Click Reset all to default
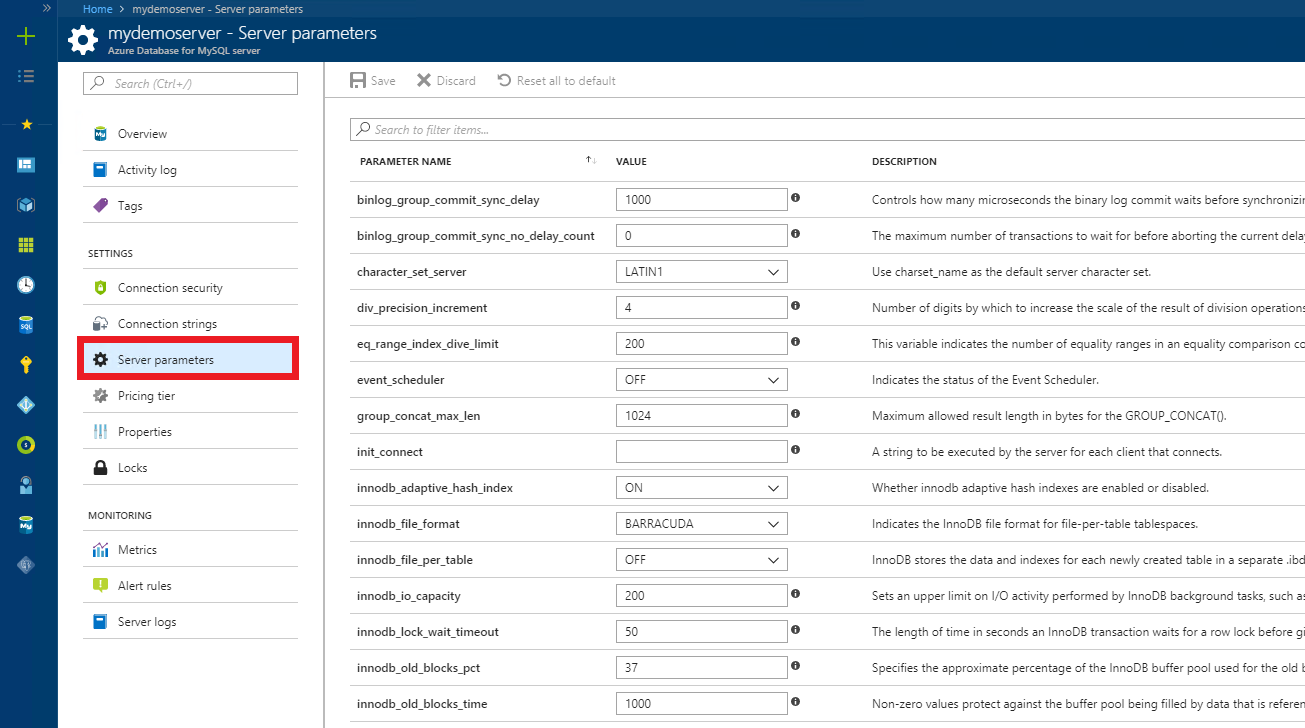 [556, 80]
